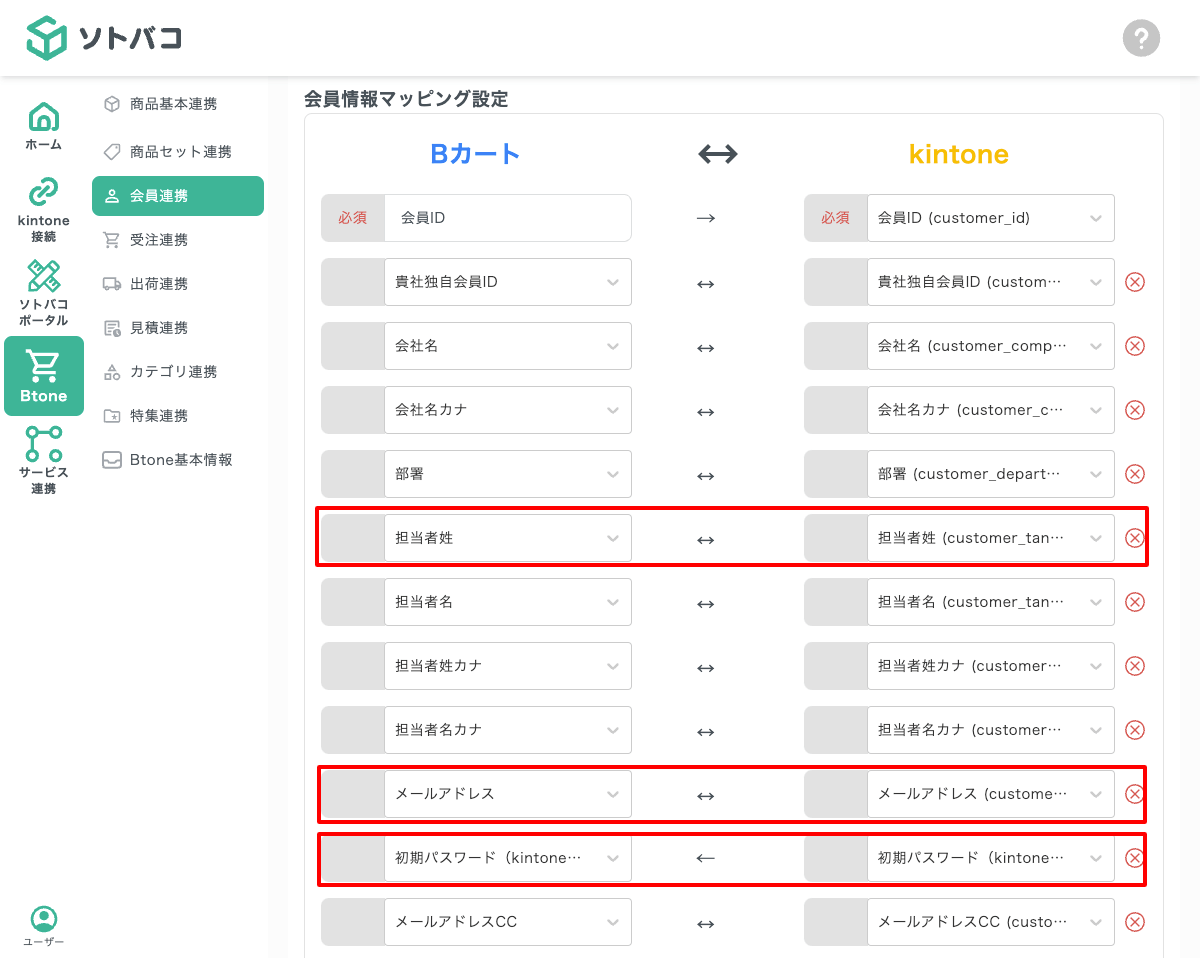The image size is (1200, 958).
Task: Remove the 担当者名カナ mapping row
Action: 1135,730
